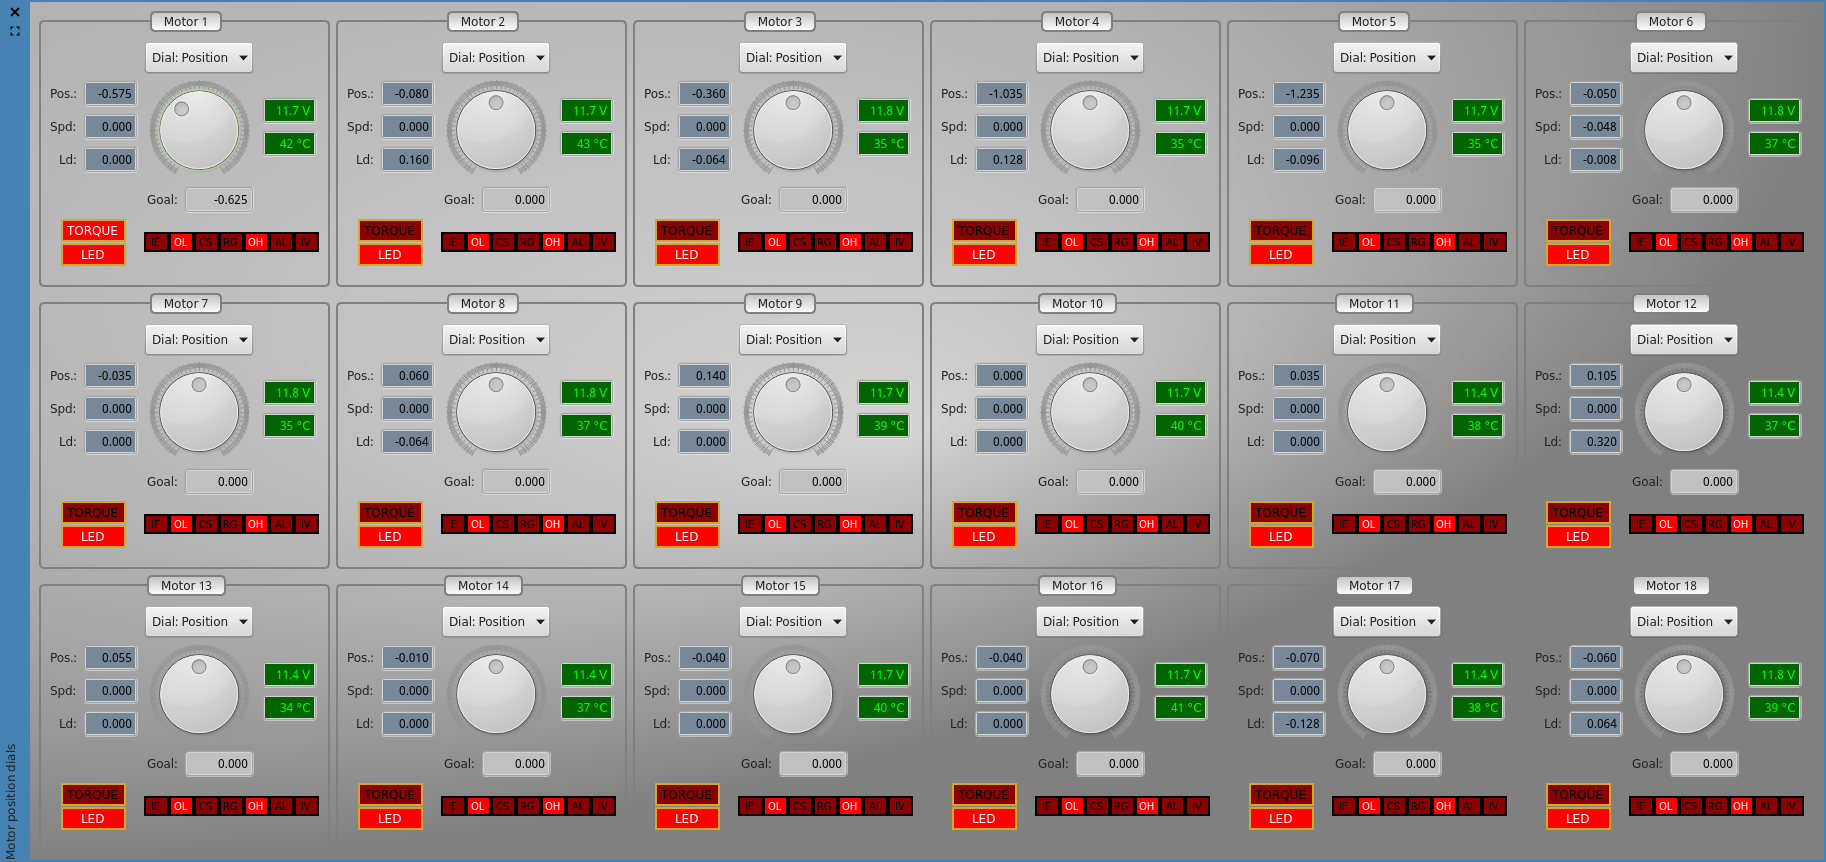Click Motor 12 IV voltage indicator
The height and width of the screenshot is (862, 1826).
pos(1791,524)
